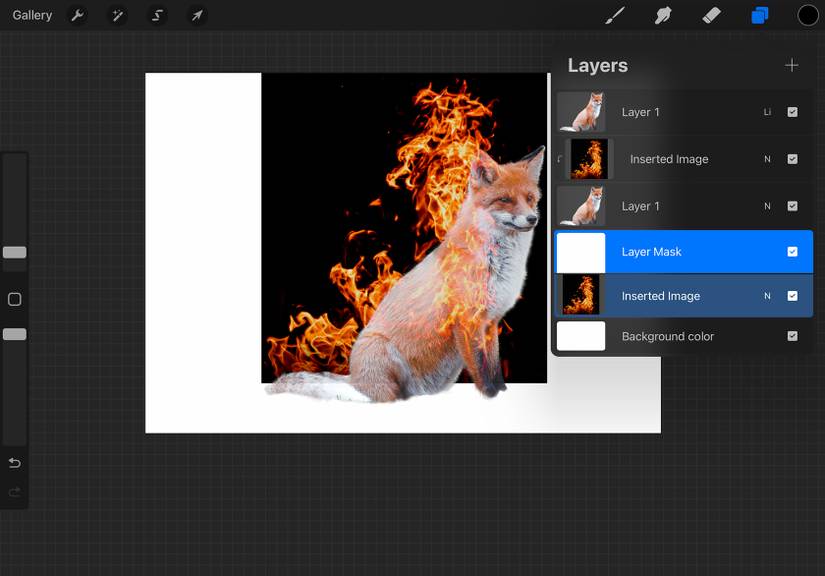Click the Layer Mask name
The image size is (825, 576).
coord(651,252)
